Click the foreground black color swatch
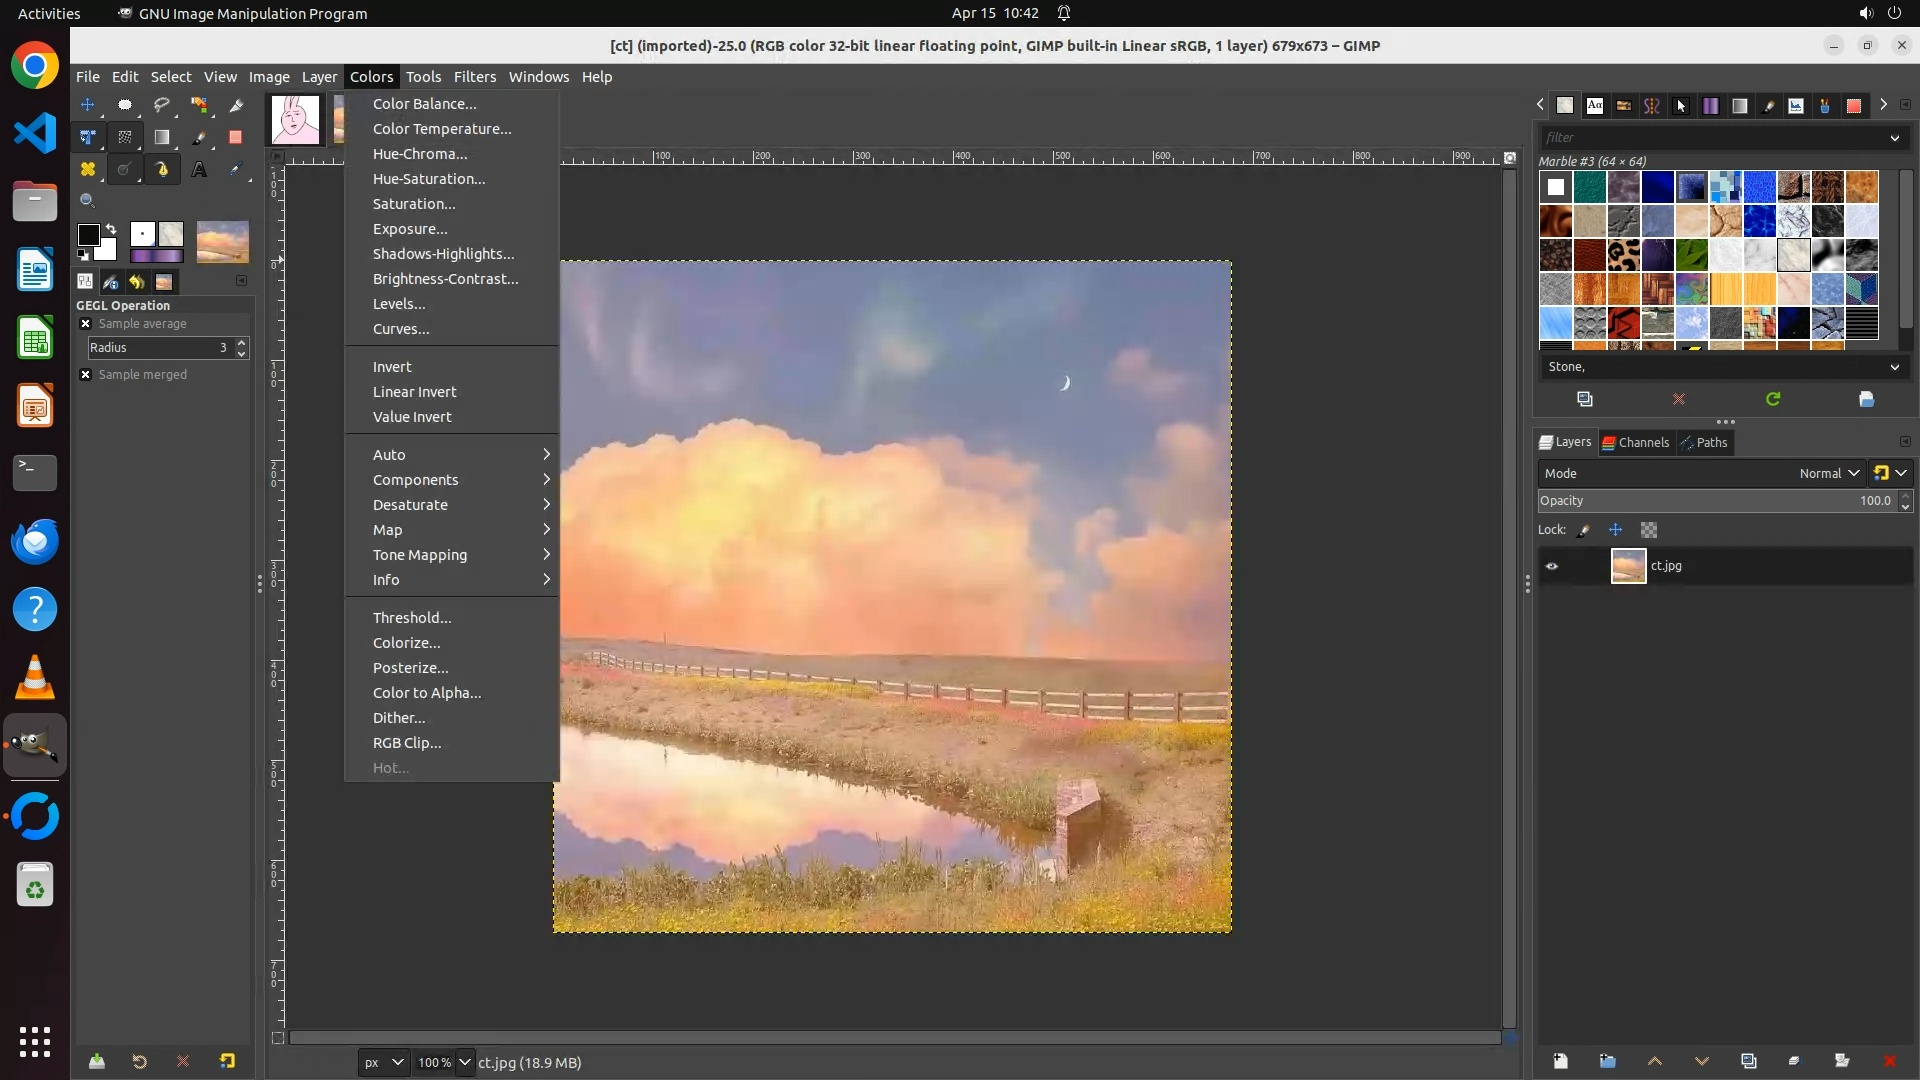Viewport: 1920px width, 1080px height. 88,235
